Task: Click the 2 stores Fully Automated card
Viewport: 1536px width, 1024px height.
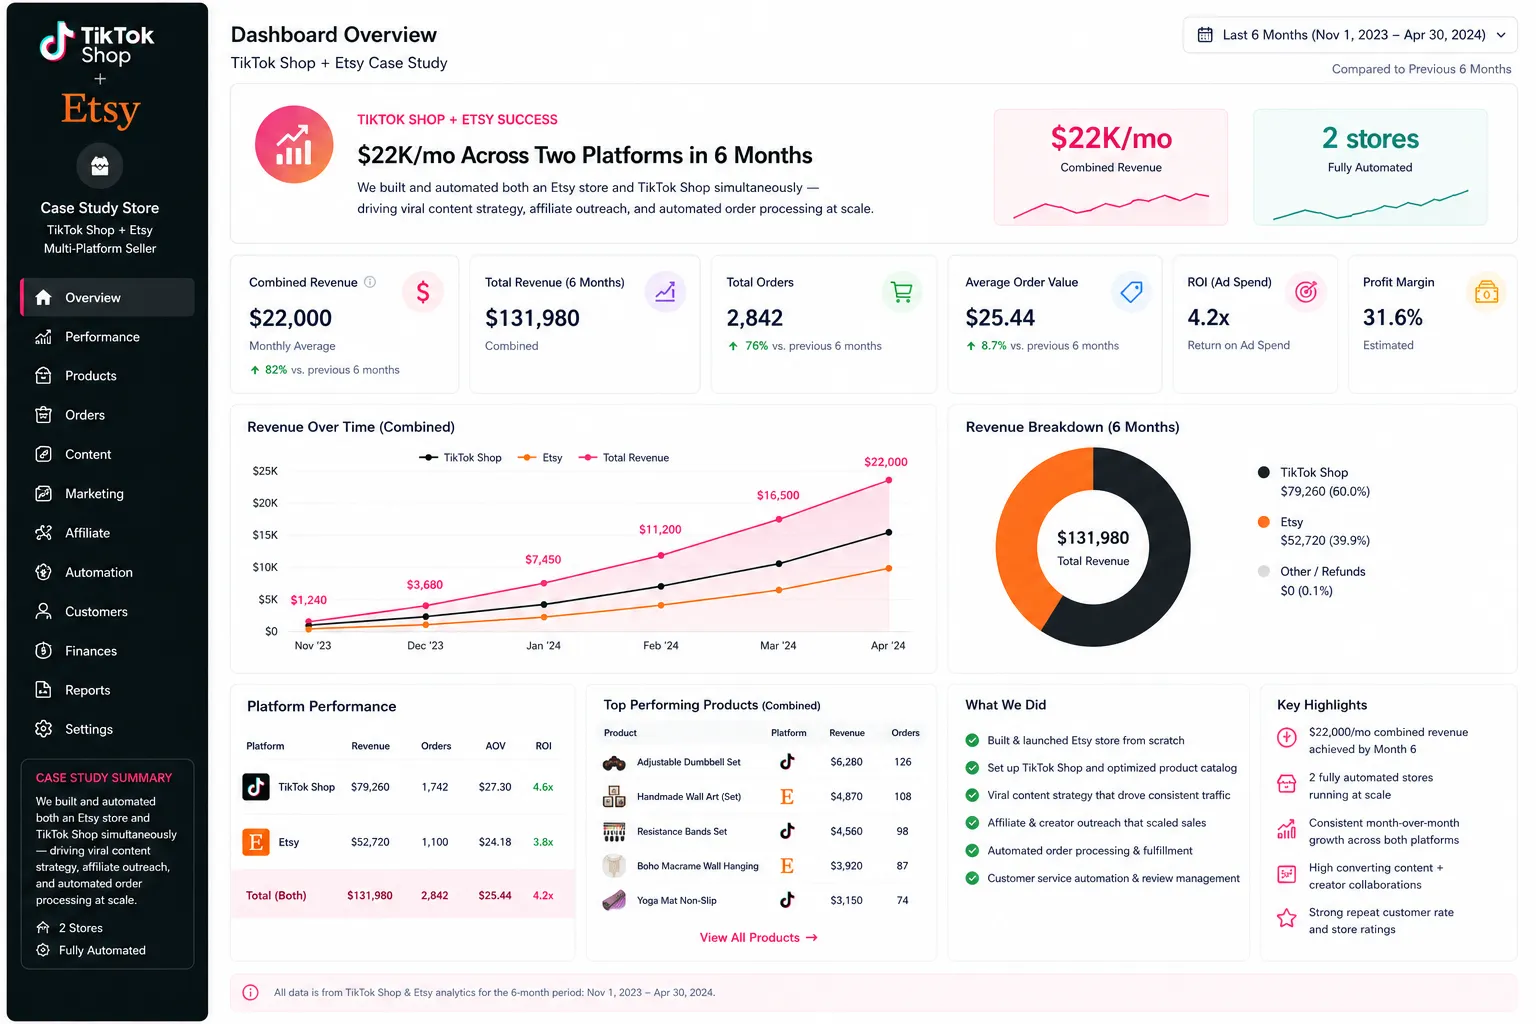Action: [x=1370, y=167]
